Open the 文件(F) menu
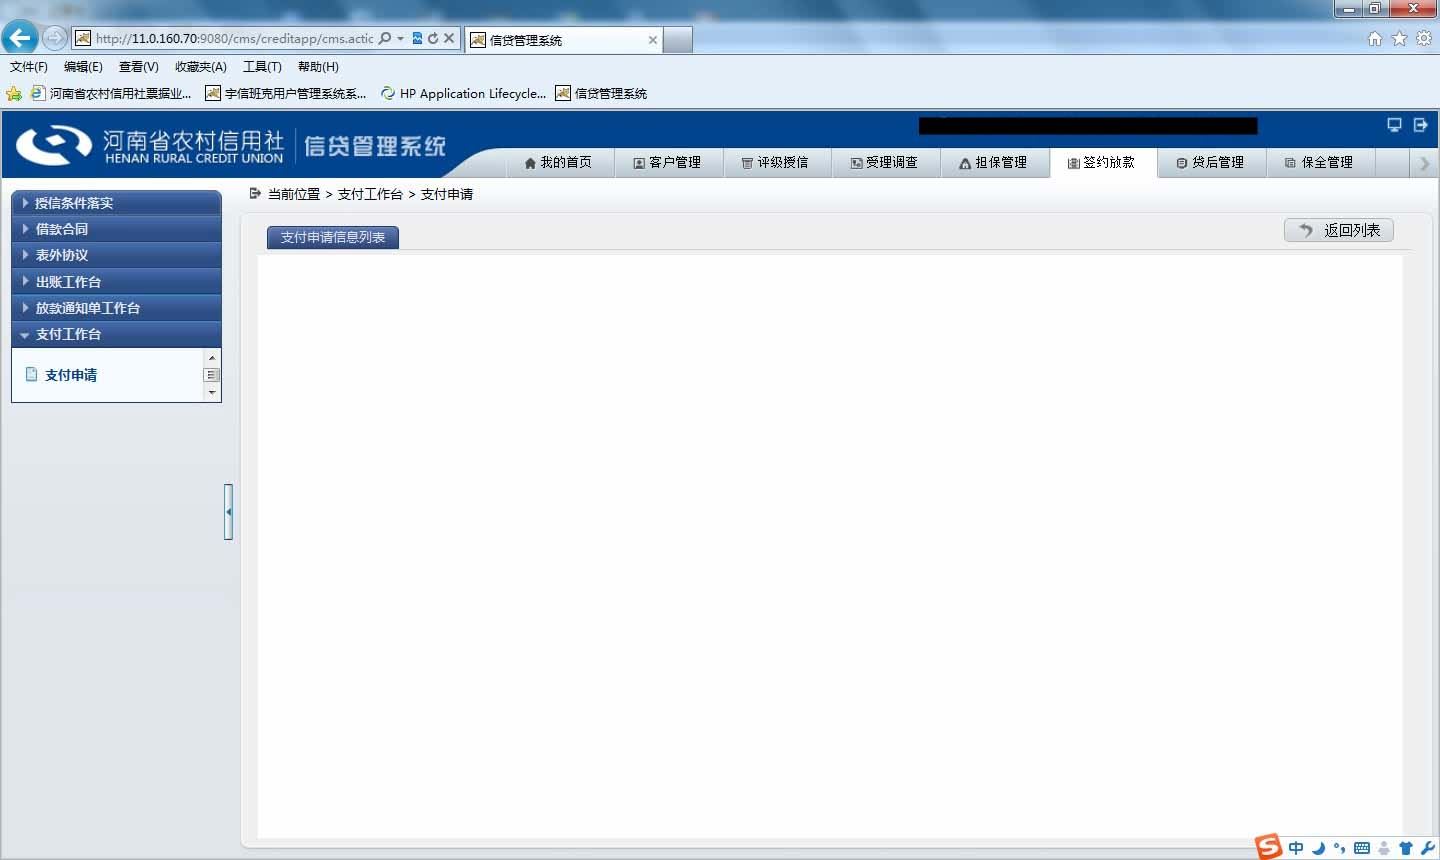Viewport: 1440px width, 860px height. click(29, 67)
